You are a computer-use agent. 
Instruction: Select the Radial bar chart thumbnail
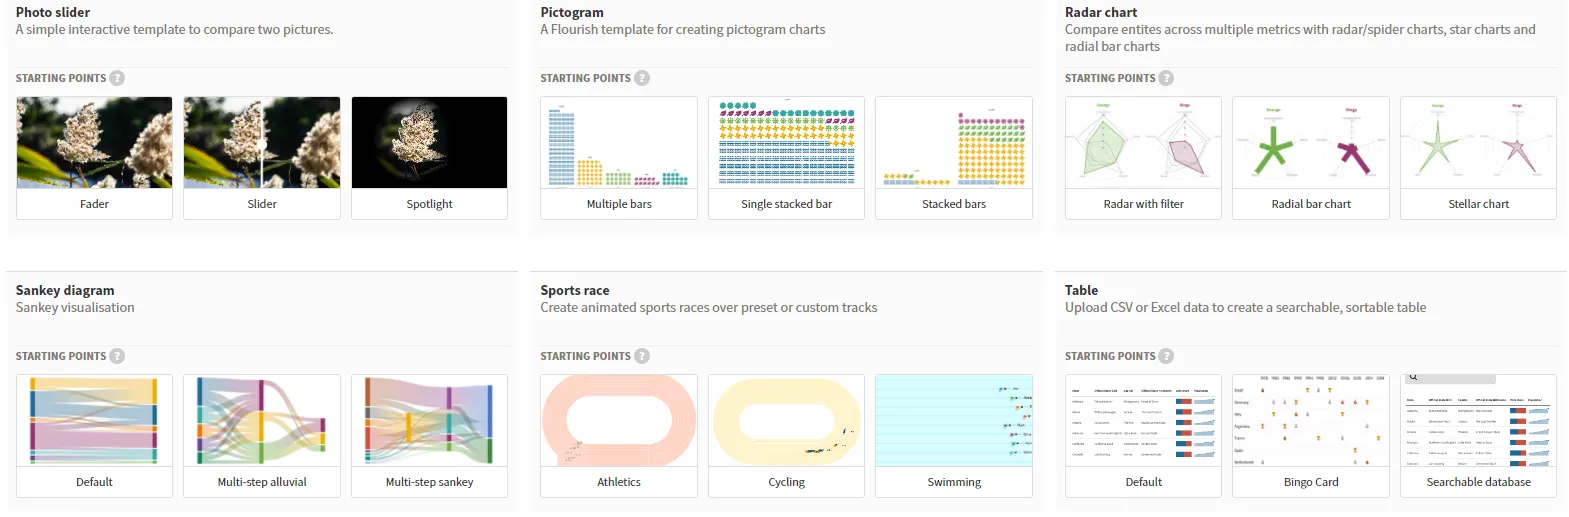point(1311,143)
